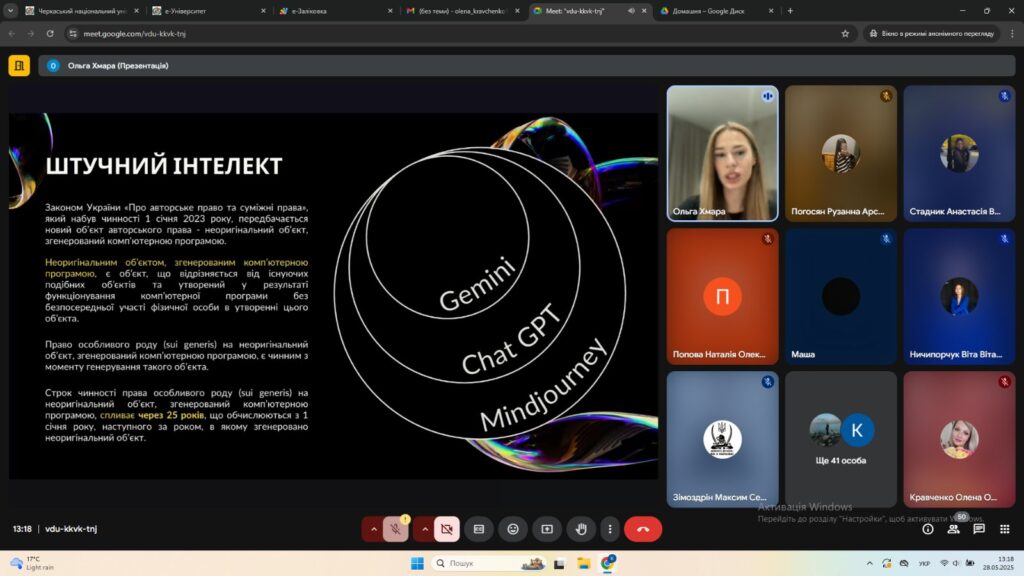Toggle captions button in call controls
Viewport: 1024px width, 576px height.
pos(479,529)
